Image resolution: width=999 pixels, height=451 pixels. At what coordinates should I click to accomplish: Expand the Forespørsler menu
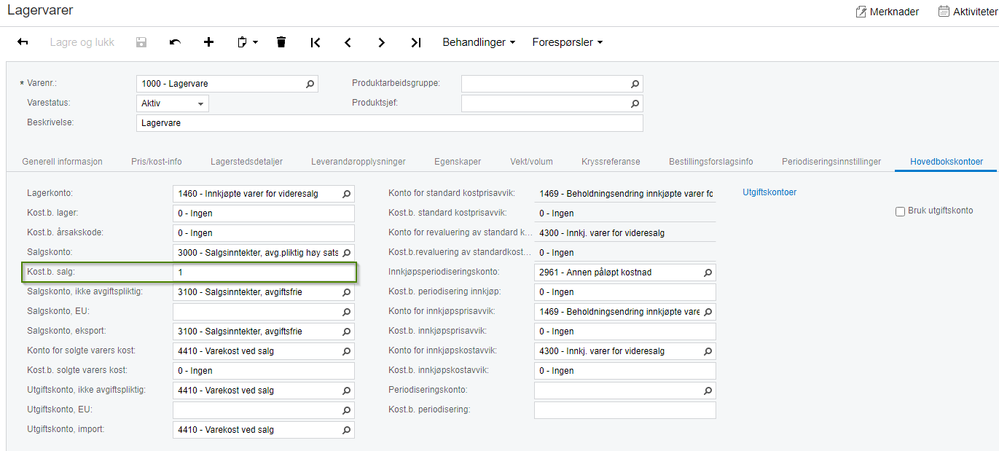(567, 43)
